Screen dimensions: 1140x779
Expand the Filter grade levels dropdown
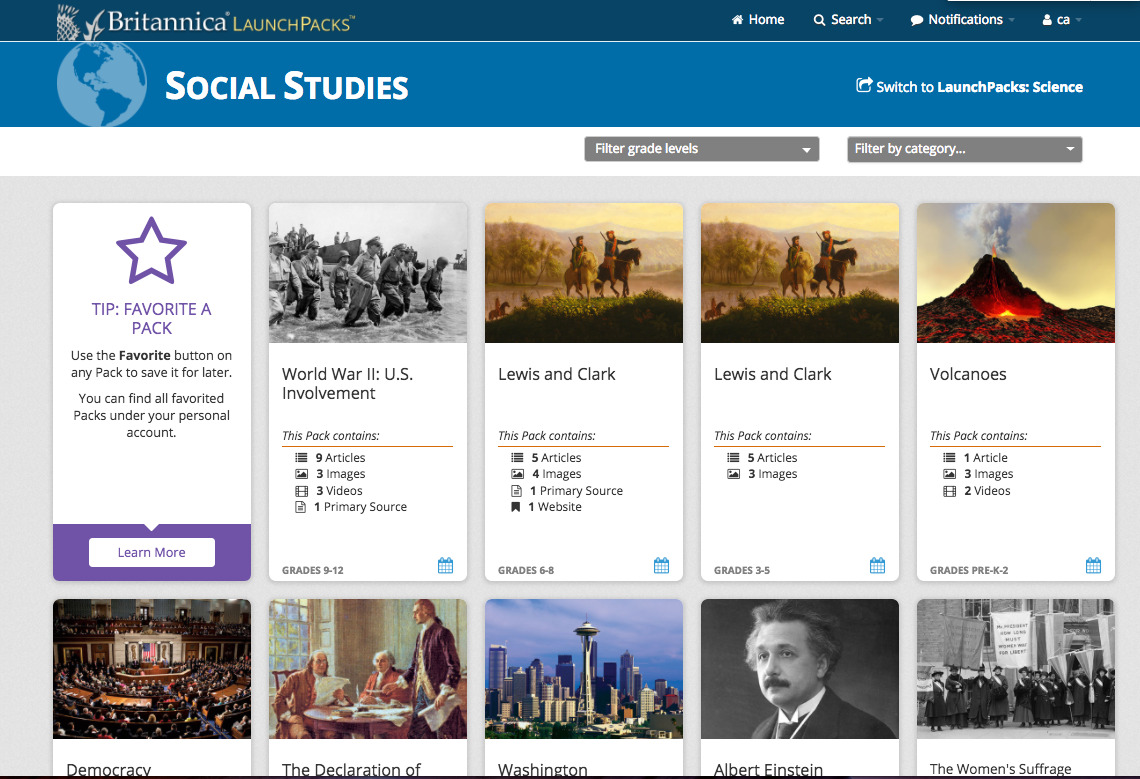tap(702, 149)
